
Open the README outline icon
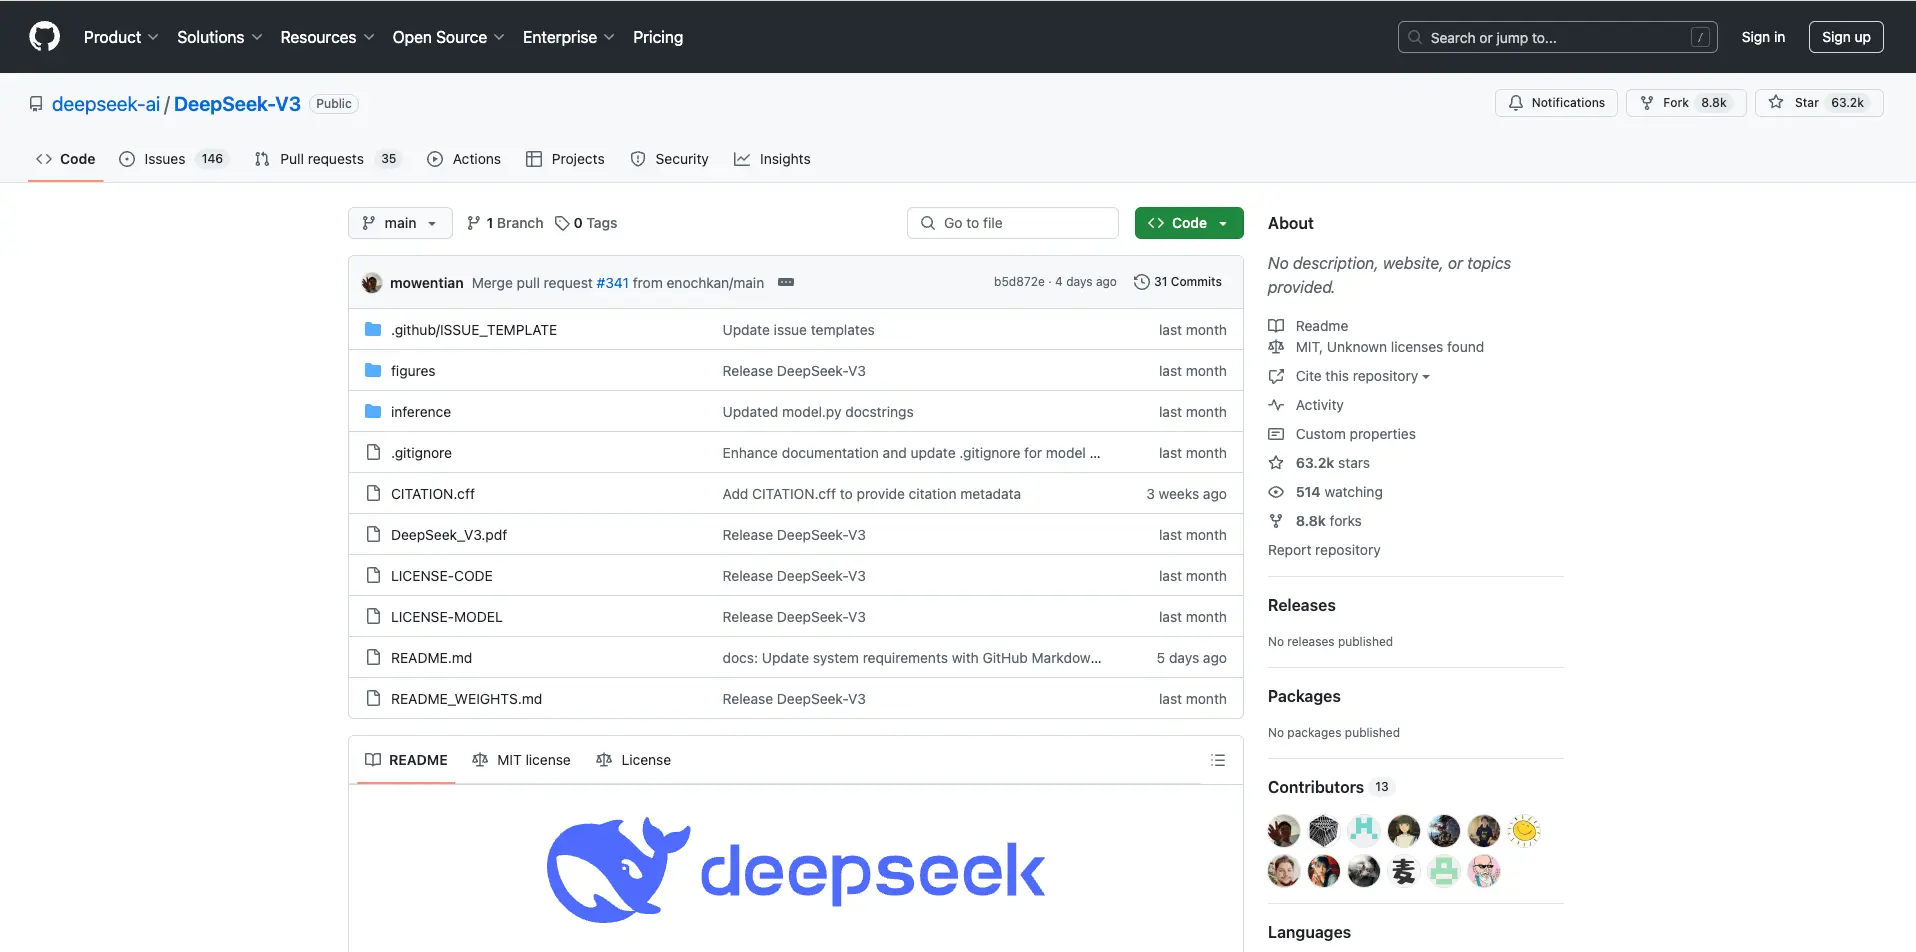1218,760
